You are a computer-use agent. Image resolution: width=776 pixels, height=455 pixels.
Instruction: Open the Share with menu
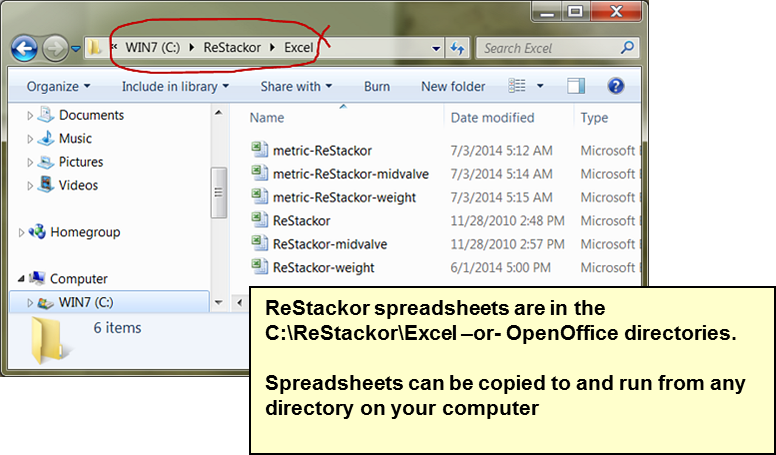296,87
